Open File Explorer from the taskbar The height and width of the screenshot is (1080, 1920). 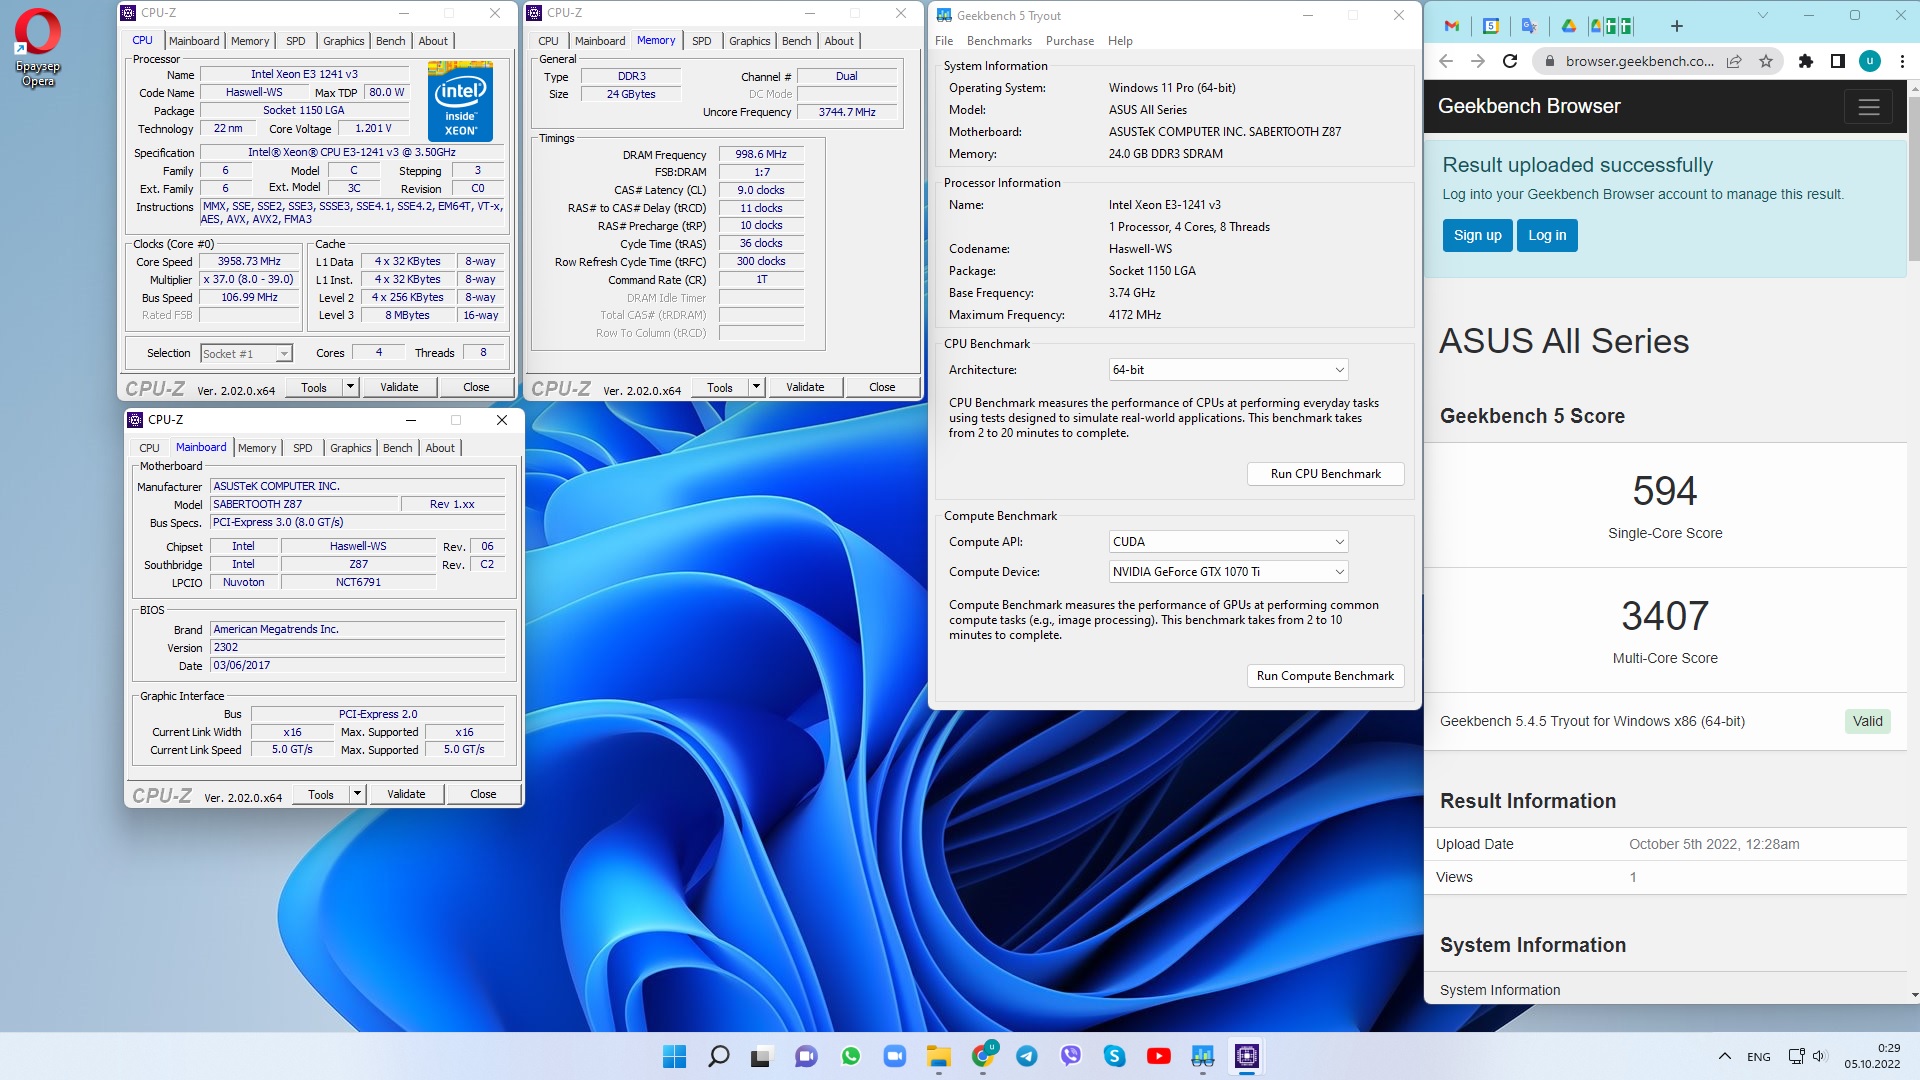click(938, 1056)
